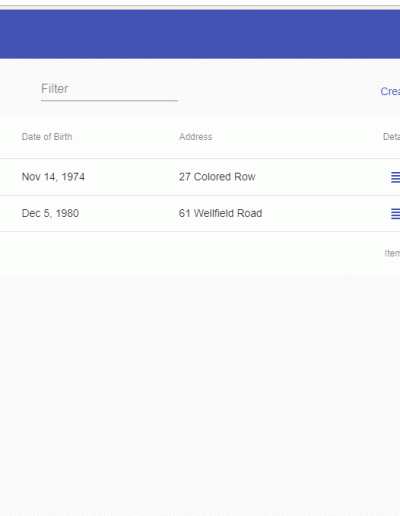Viewport: 400px width, 516px height.
Task: Click the underline beneath the Filter field
Action: [x=109, y=100]
